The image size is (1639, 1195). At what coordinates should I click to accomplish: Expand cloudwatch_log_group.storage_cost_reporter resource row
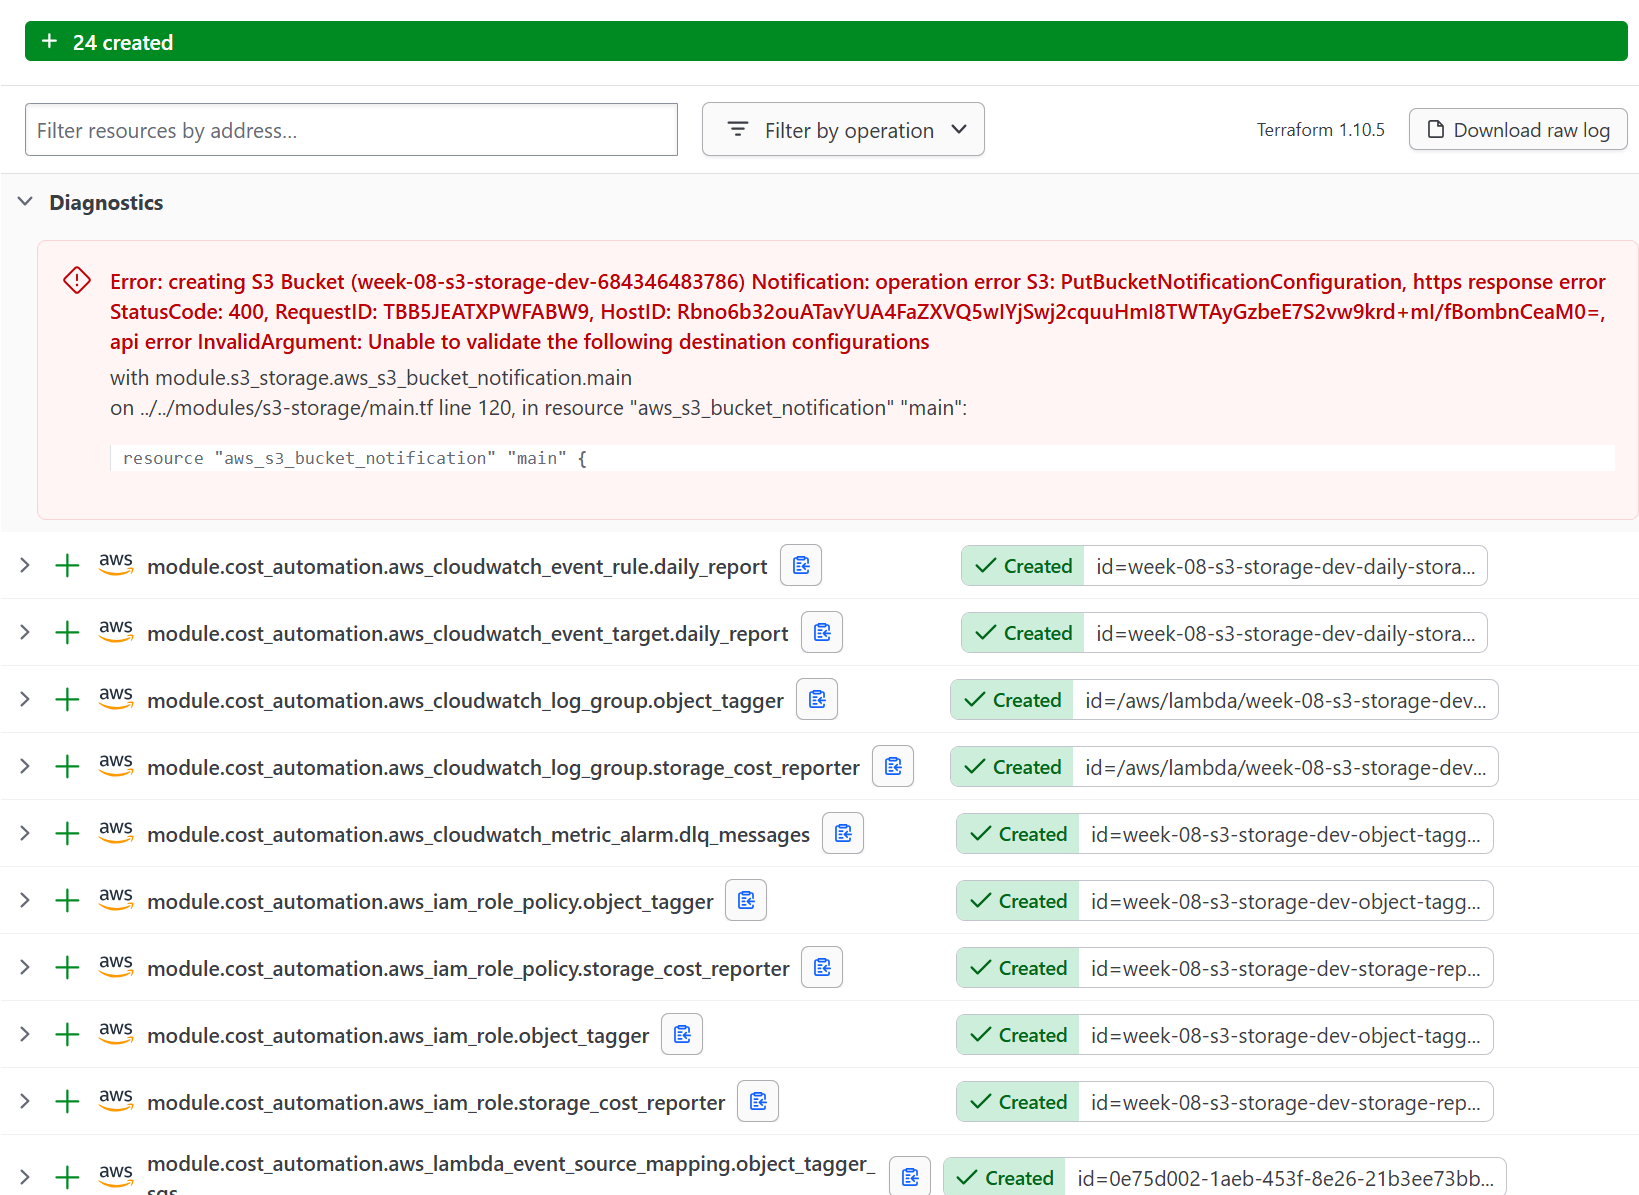[25, 766]
